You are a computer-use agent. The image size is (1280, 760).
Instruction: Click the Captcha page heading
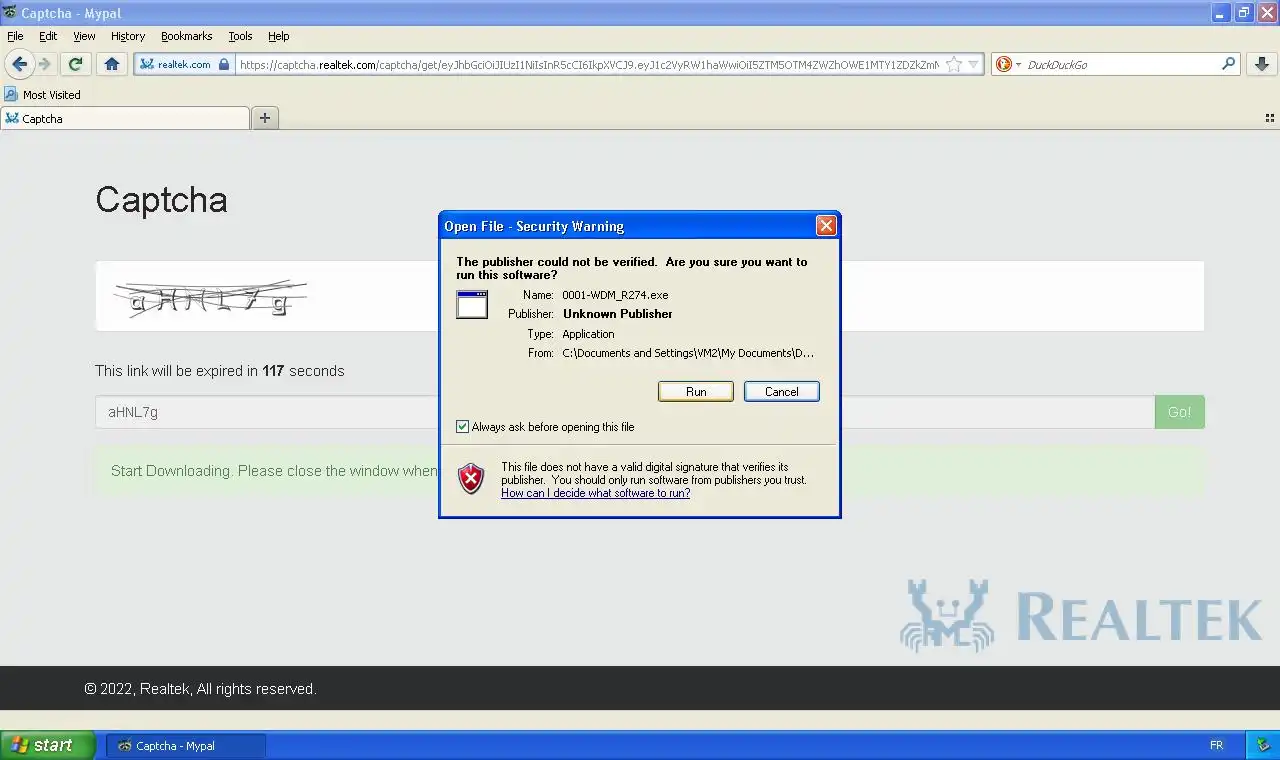click(162, 200)
